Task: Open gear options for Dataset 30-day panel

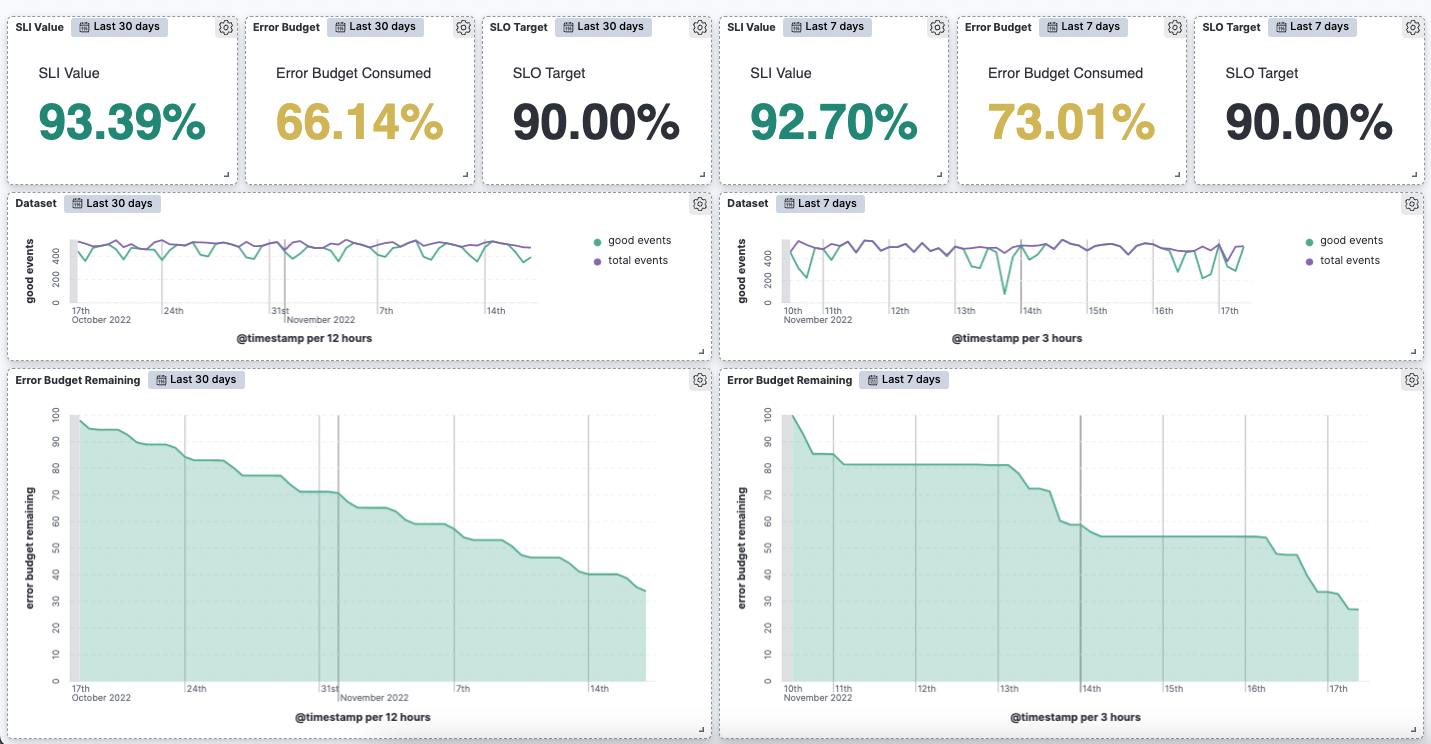Action: pyautogui.click(x=700, y=204)
